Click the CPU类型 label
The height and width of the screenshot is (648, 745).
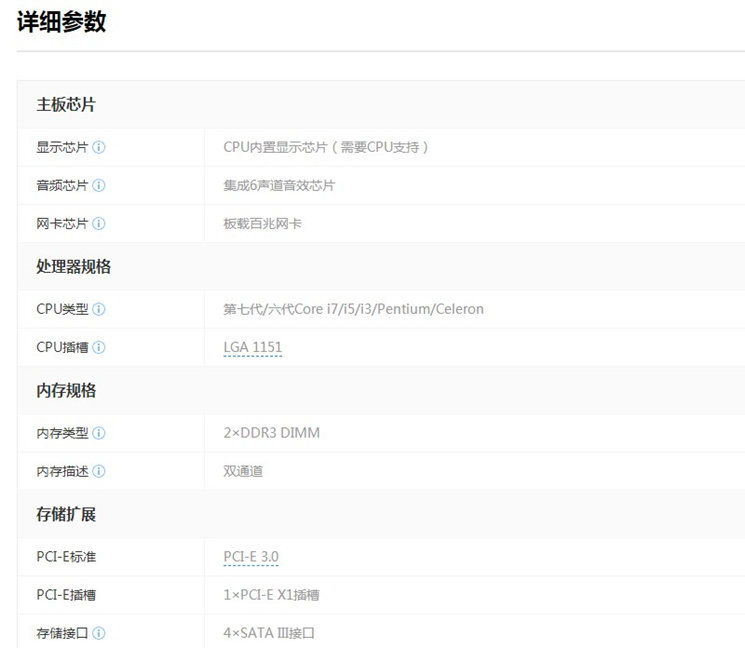click(x=62, y=309)
